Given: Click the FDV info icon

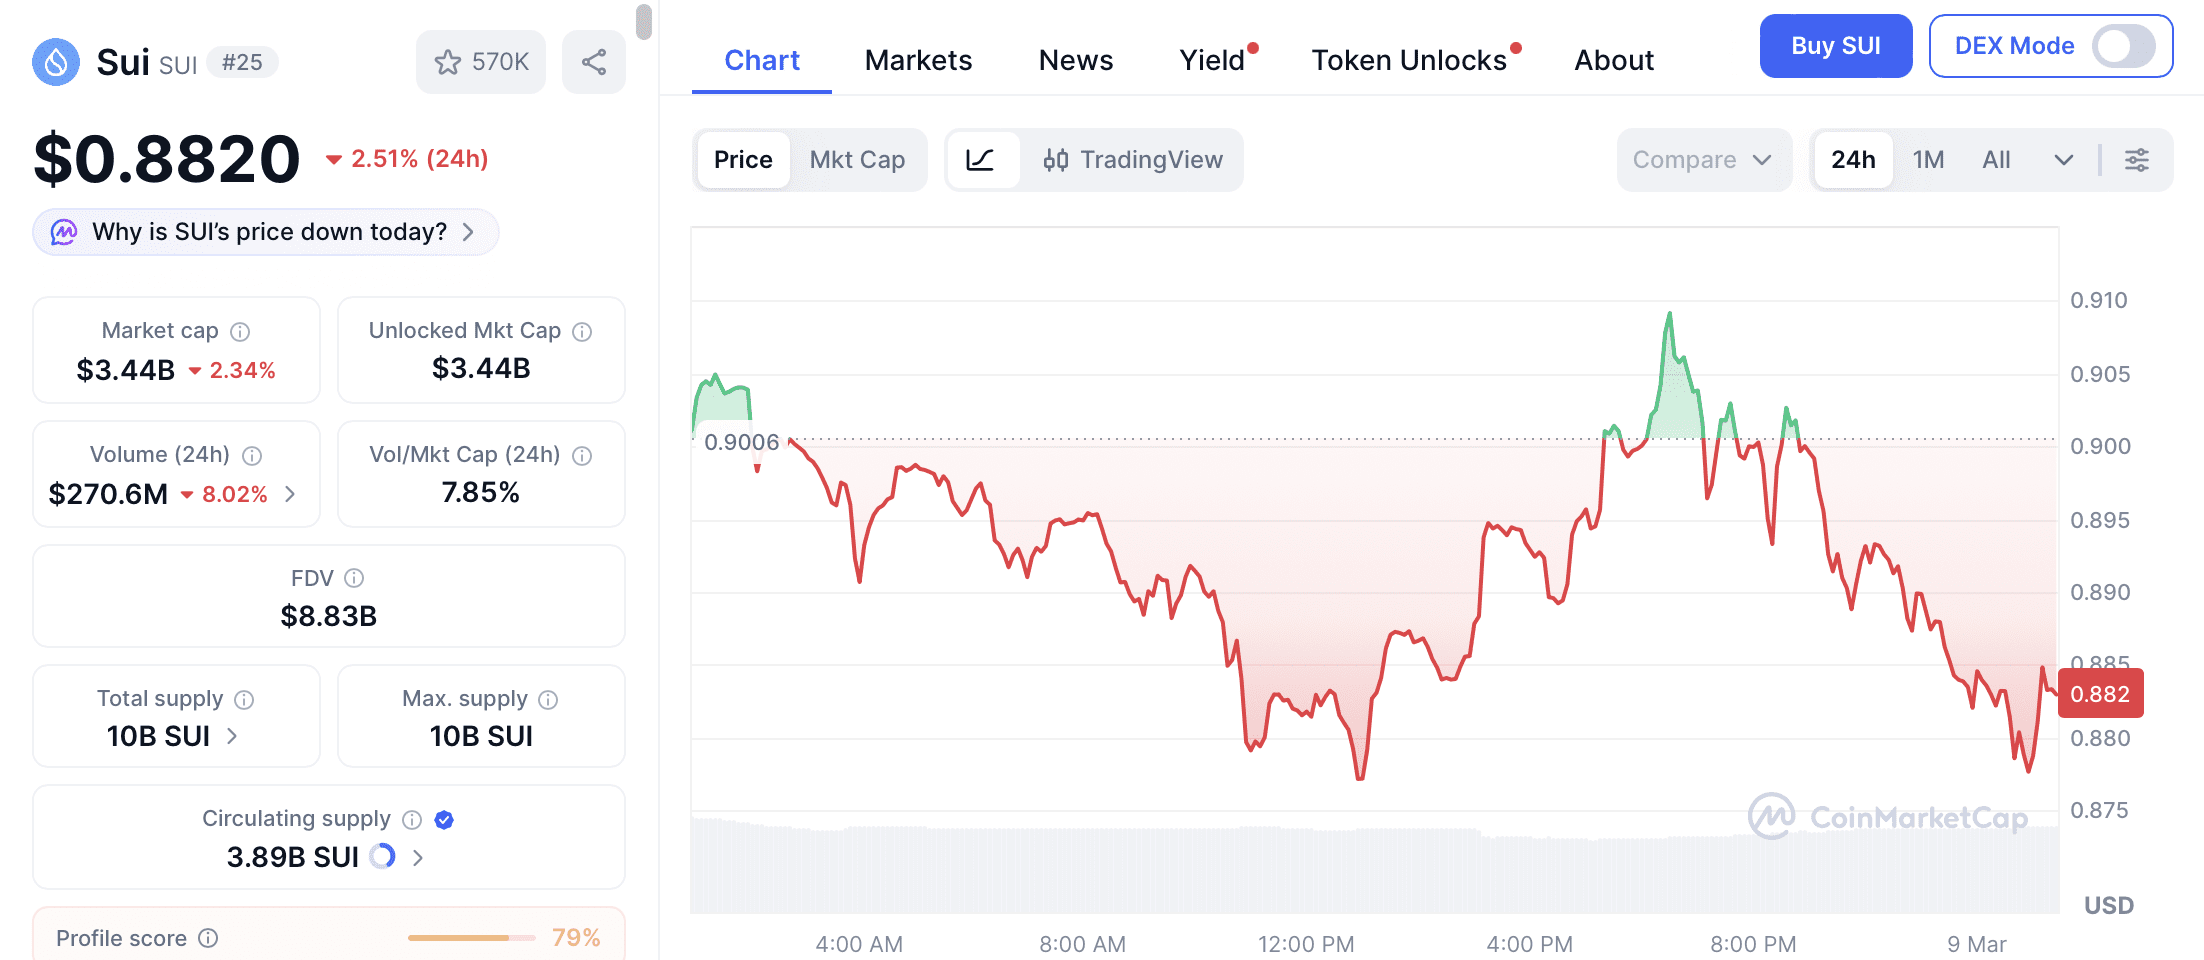Looking at the screenshot, I should [354, 578].
